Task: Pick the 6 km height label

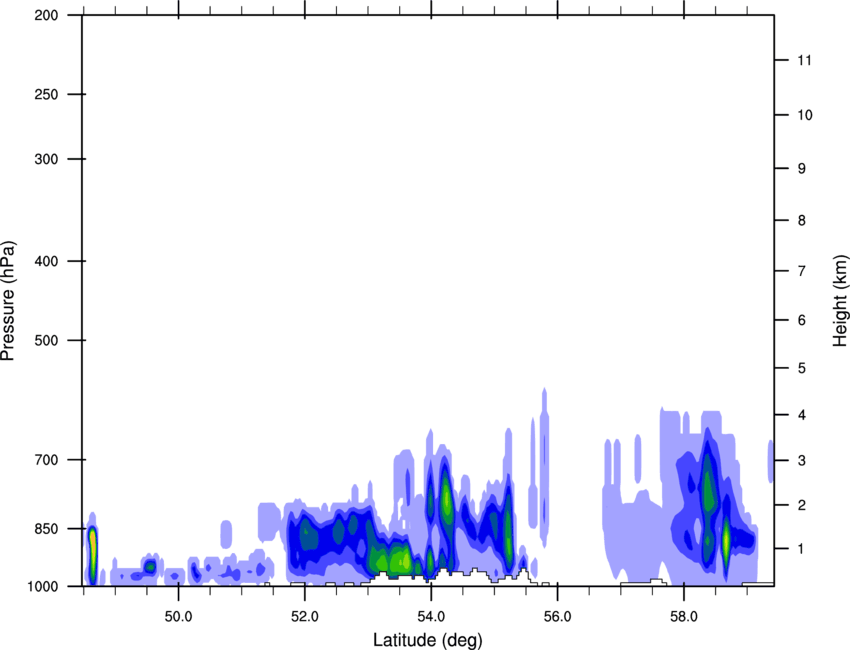Action: coord(802,320)
